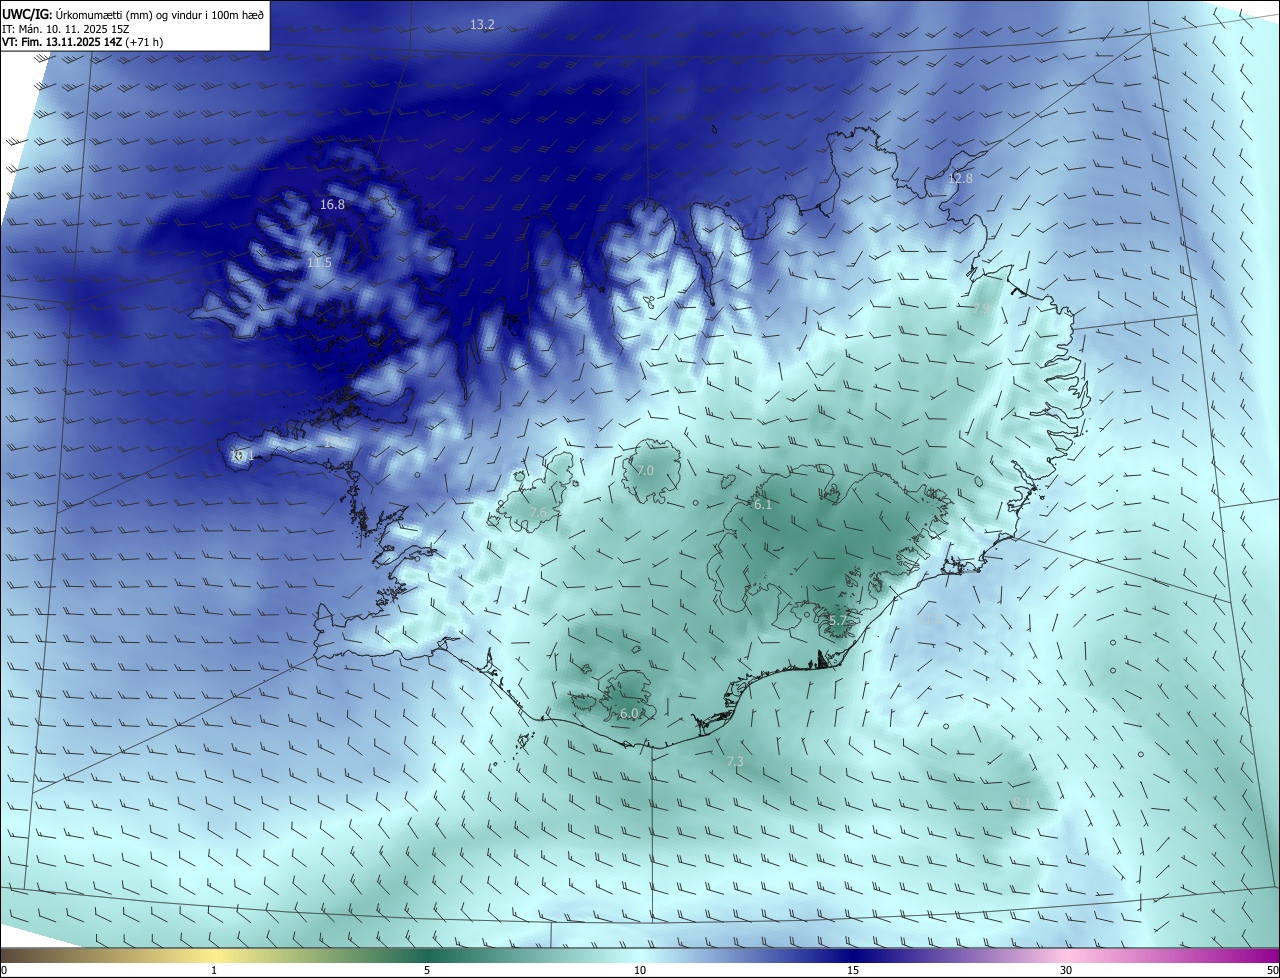Click the colorbar label 10
The width and height of the screenshot is (1280, 978).
640,970
